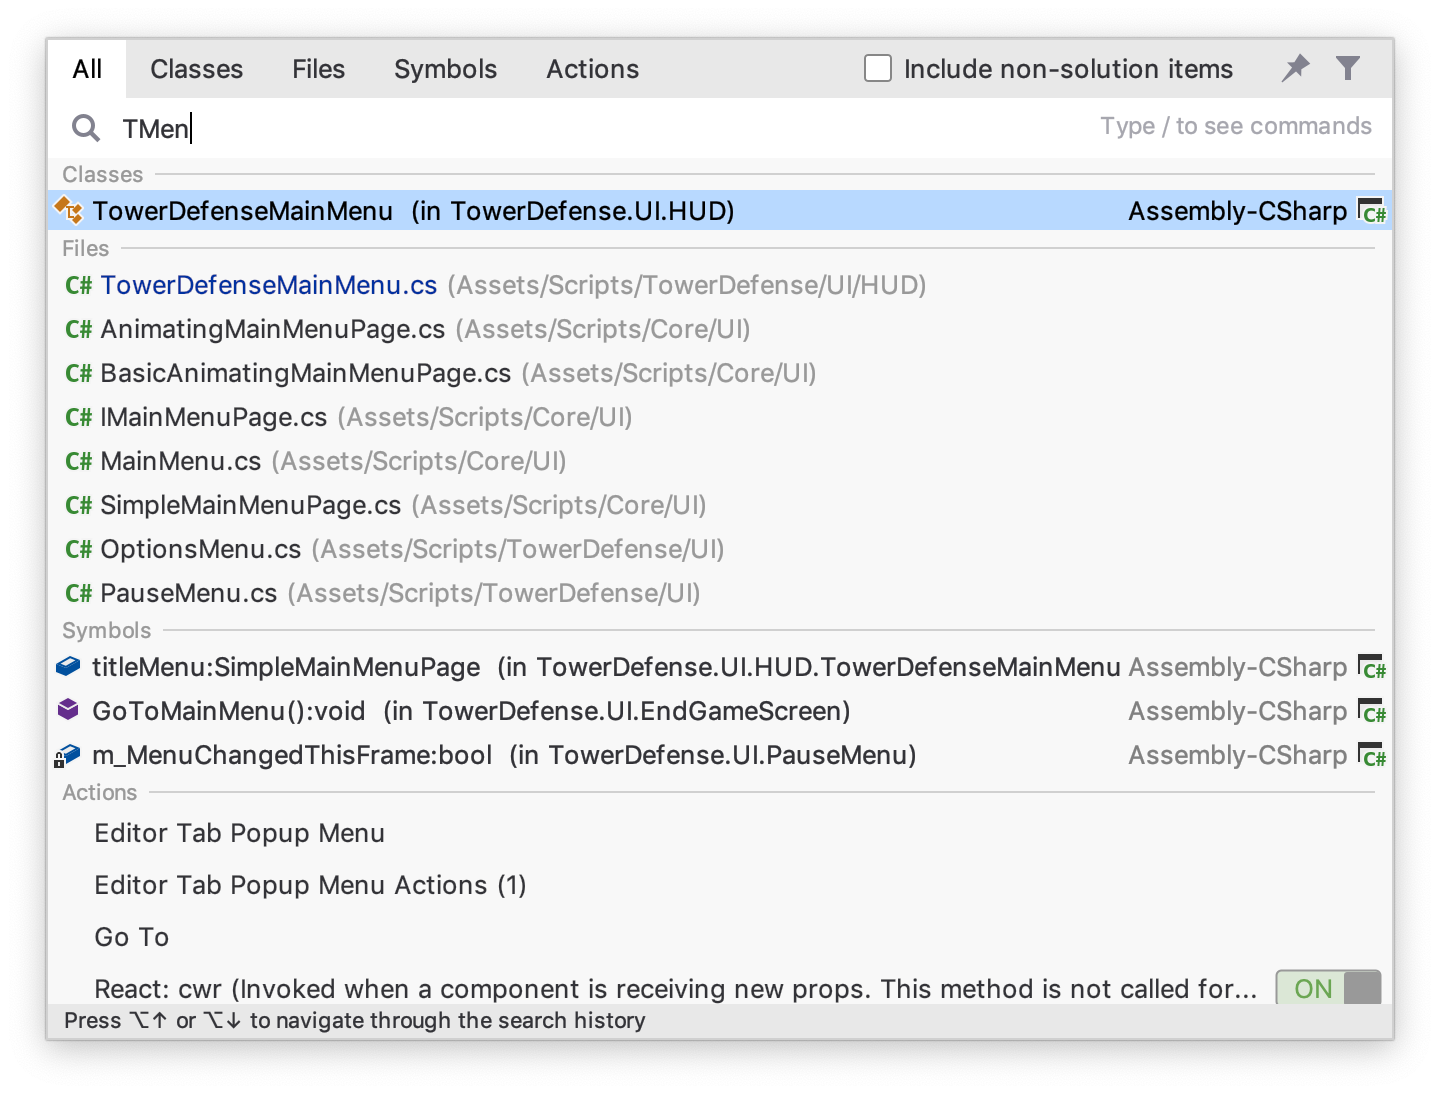Select titleMenu:SimpleMainMenuPage symbol result
1440x1094 pixels.
(x=720, y=667)
